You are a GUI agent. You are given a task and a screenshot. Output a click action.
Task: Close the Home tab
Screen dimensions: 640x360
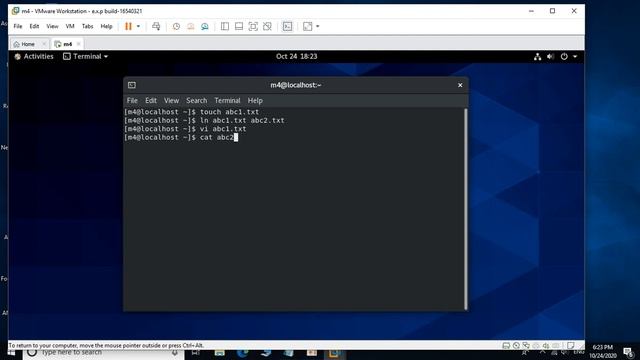pyautogui.click(x=44, y=44)
